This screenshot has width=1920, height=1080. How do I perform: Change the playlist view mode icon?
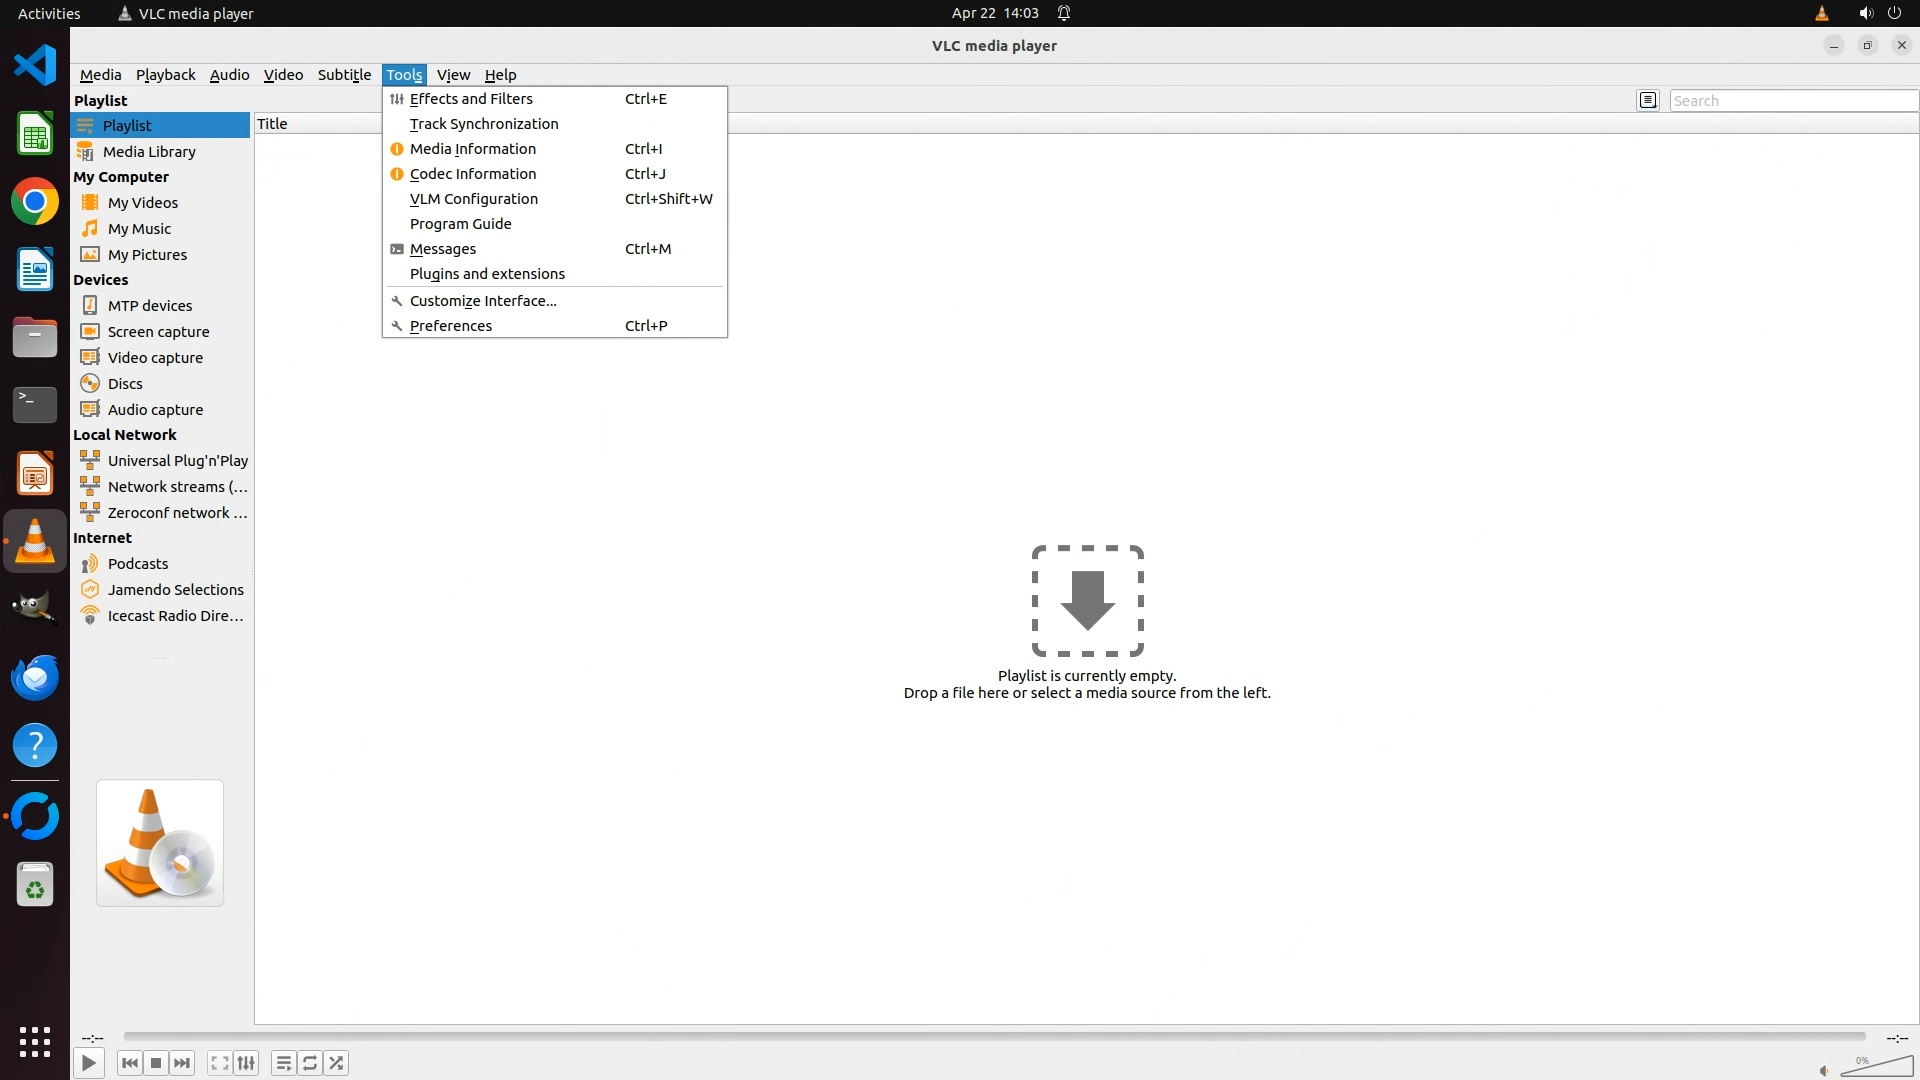pyautogui.click(x=1648, y=100)
